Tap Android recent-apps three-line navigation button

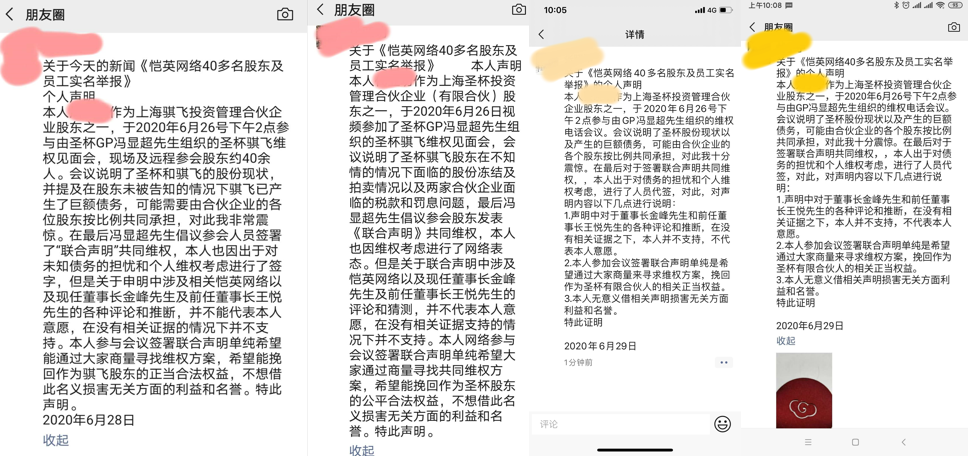coord(808,442)
